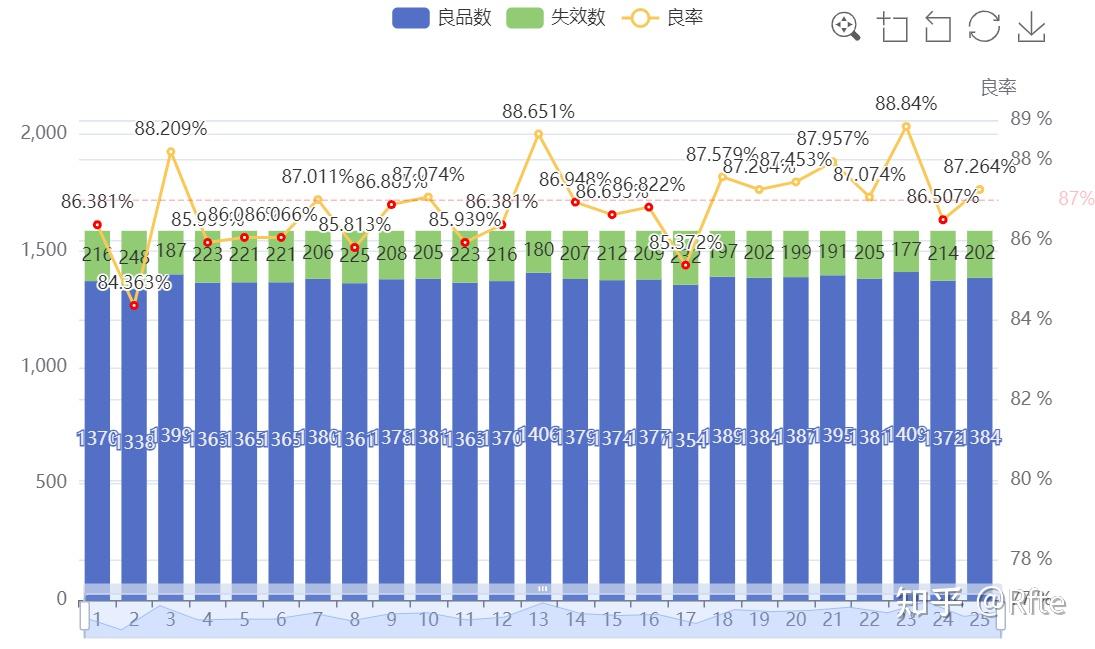Click the data label reading 88.651%
The width and height of the screenshot is (1095, 649).
click(537, 112)
